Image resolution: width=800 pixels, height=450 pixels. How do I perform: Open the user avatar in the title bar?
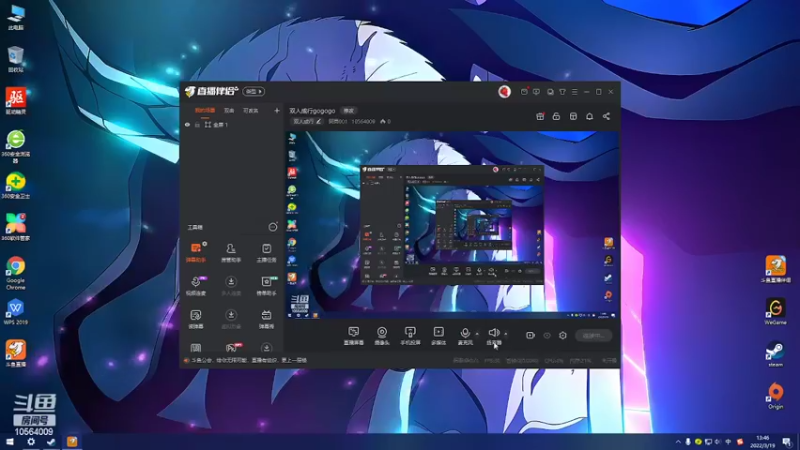504,91
